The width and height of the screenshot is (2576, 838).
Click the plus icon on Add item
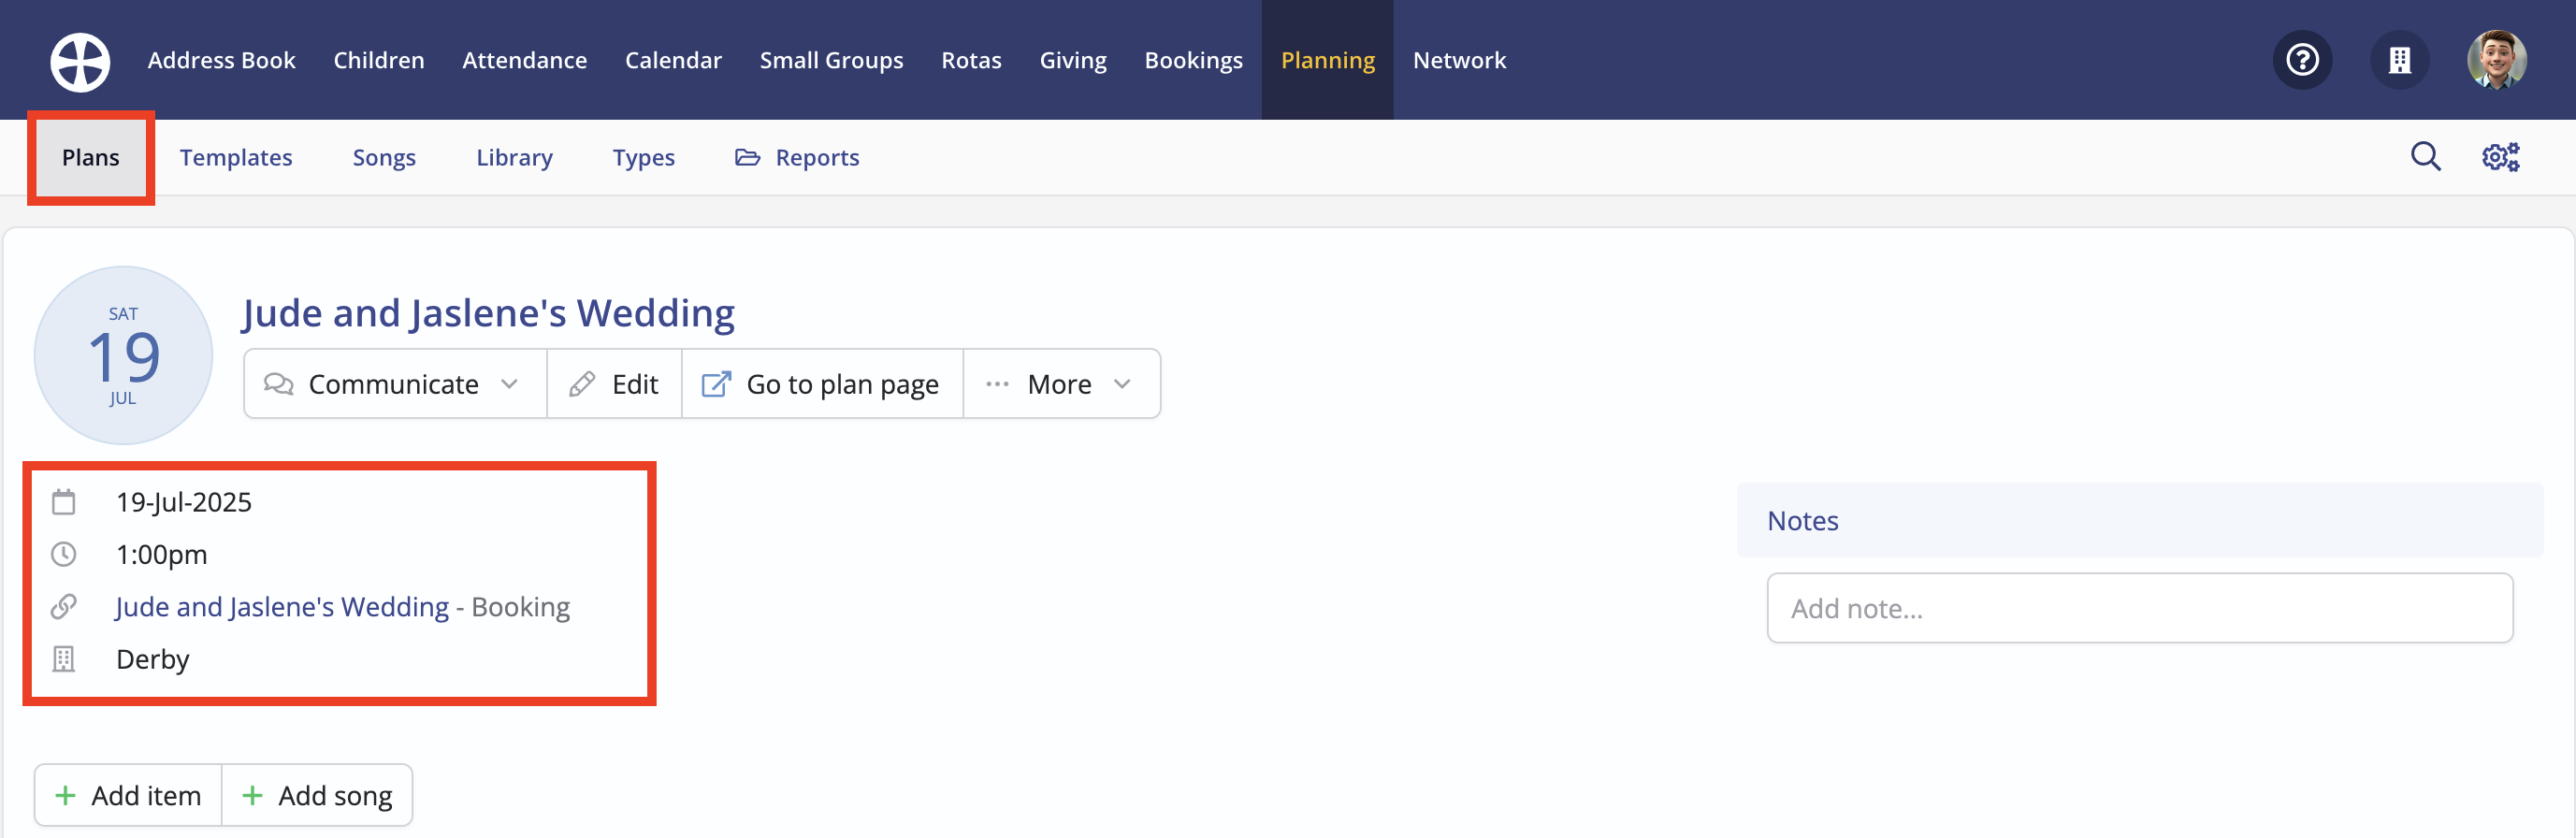click(x=65, y=795)
